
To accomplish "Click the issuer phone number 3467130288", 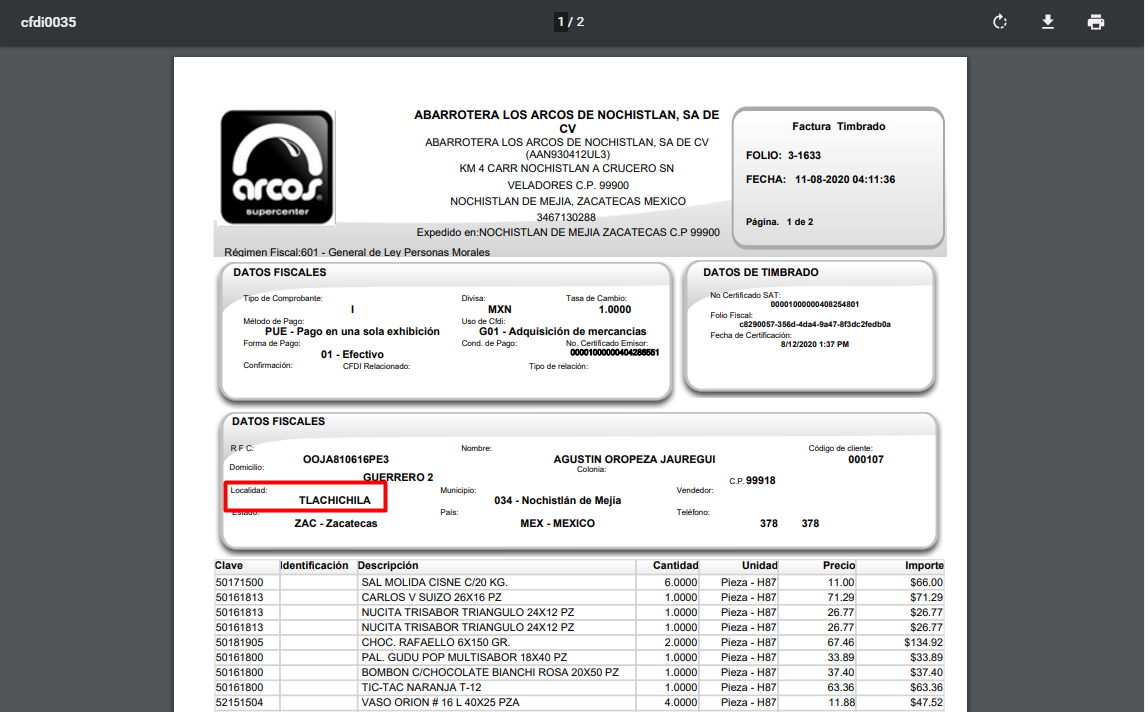I will tap(566, 218).
